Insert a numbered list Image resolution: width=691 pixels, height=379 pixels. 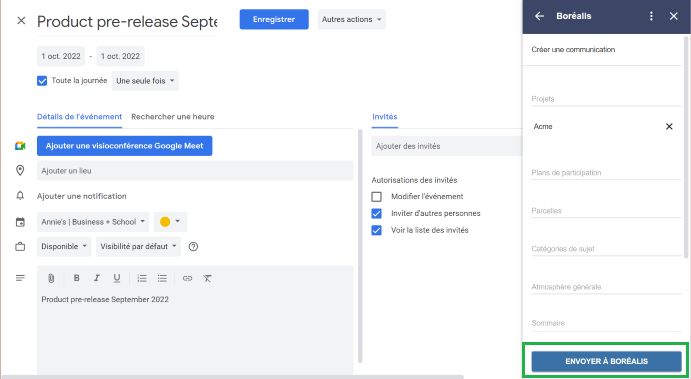coord(142,278)
